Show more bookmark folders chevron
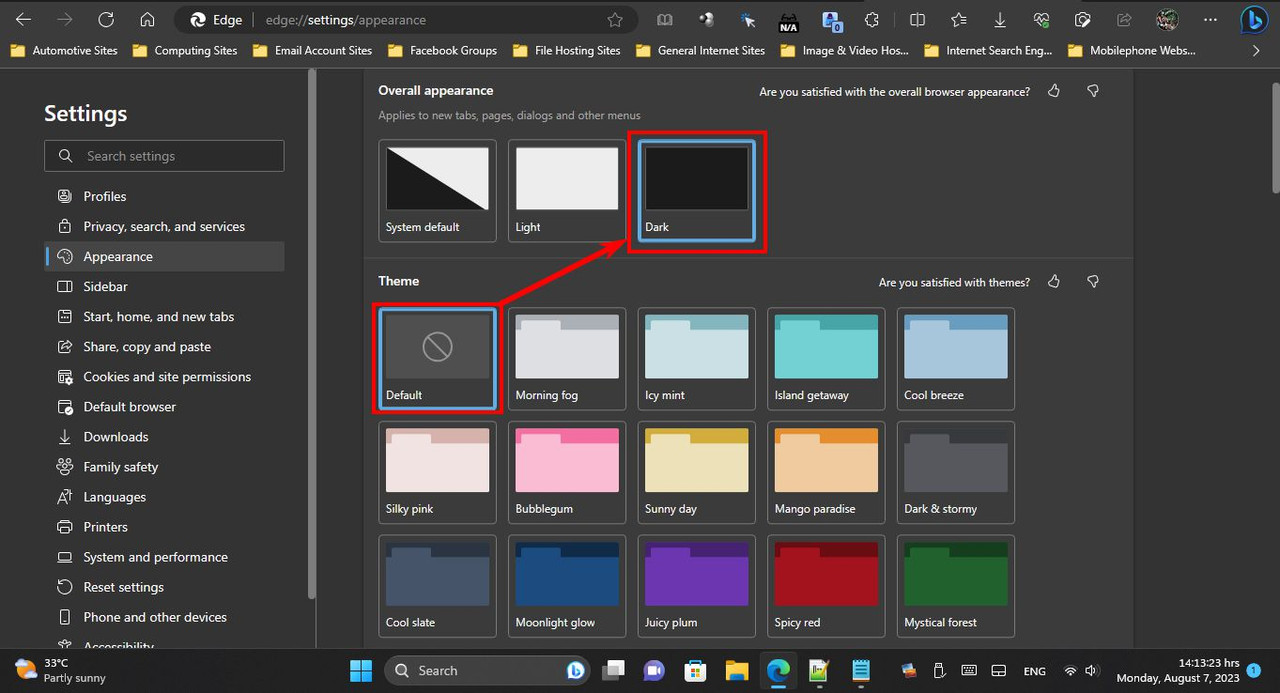The height and width of the screenshot is (693, 1280). [1256, 50]
